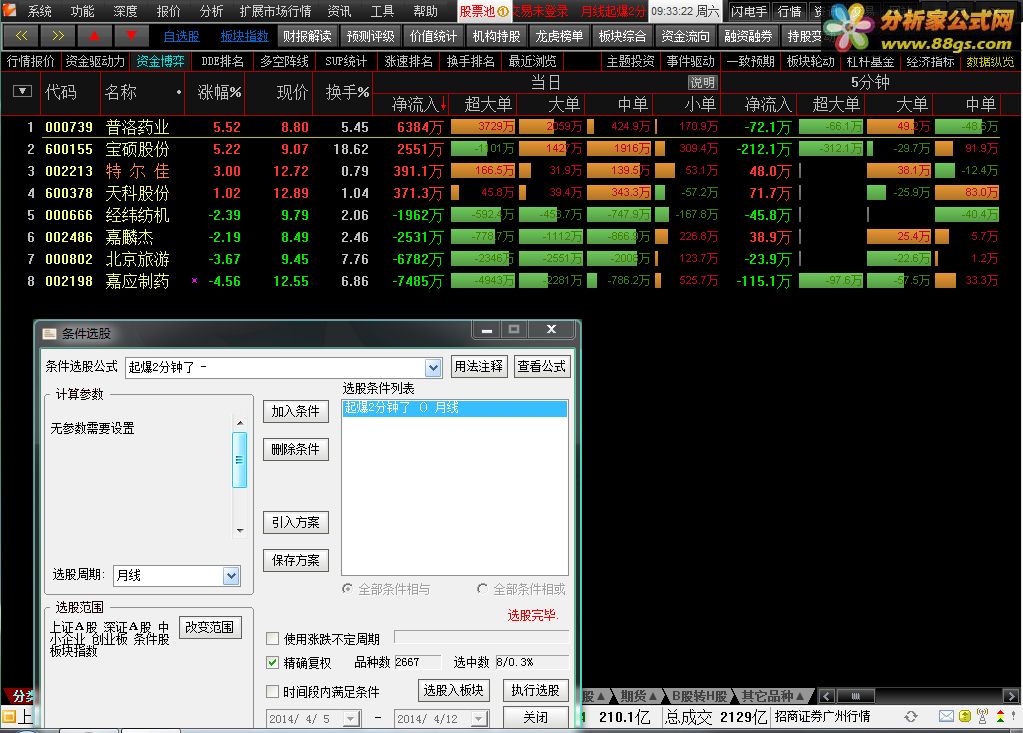This screenshot has width=1023, height=733.
Task: Switch to the 多空阵线 tab
Action: click(x=284, y=61)
